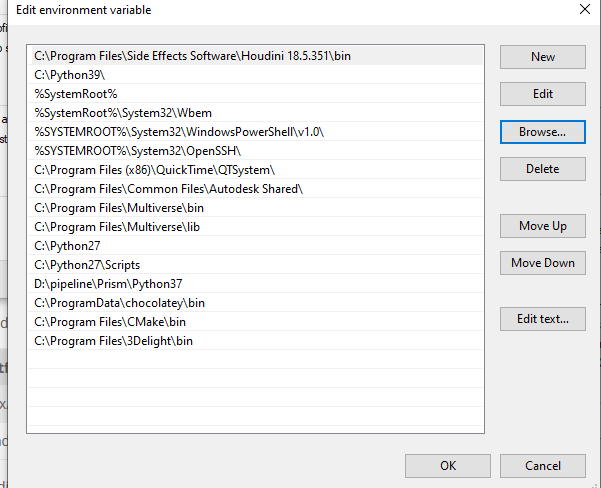
Task: Click the New button
Action: (x=543, y=57)
